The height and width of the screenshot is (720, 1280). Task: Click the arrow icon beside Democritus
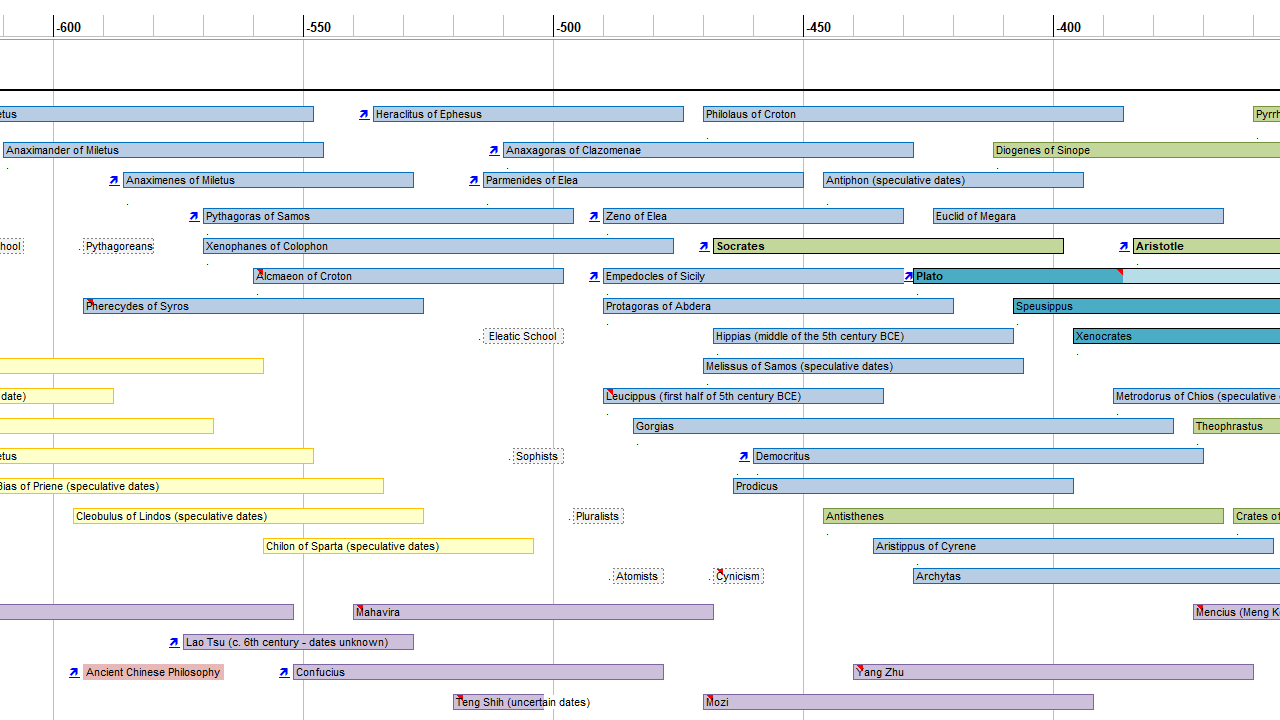tap(744, 457)
